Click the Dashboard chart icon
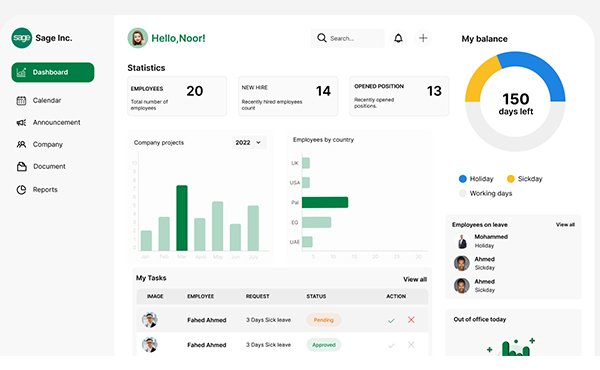The height and width of the screenshot is (370, 600). (x=21, y=72)
